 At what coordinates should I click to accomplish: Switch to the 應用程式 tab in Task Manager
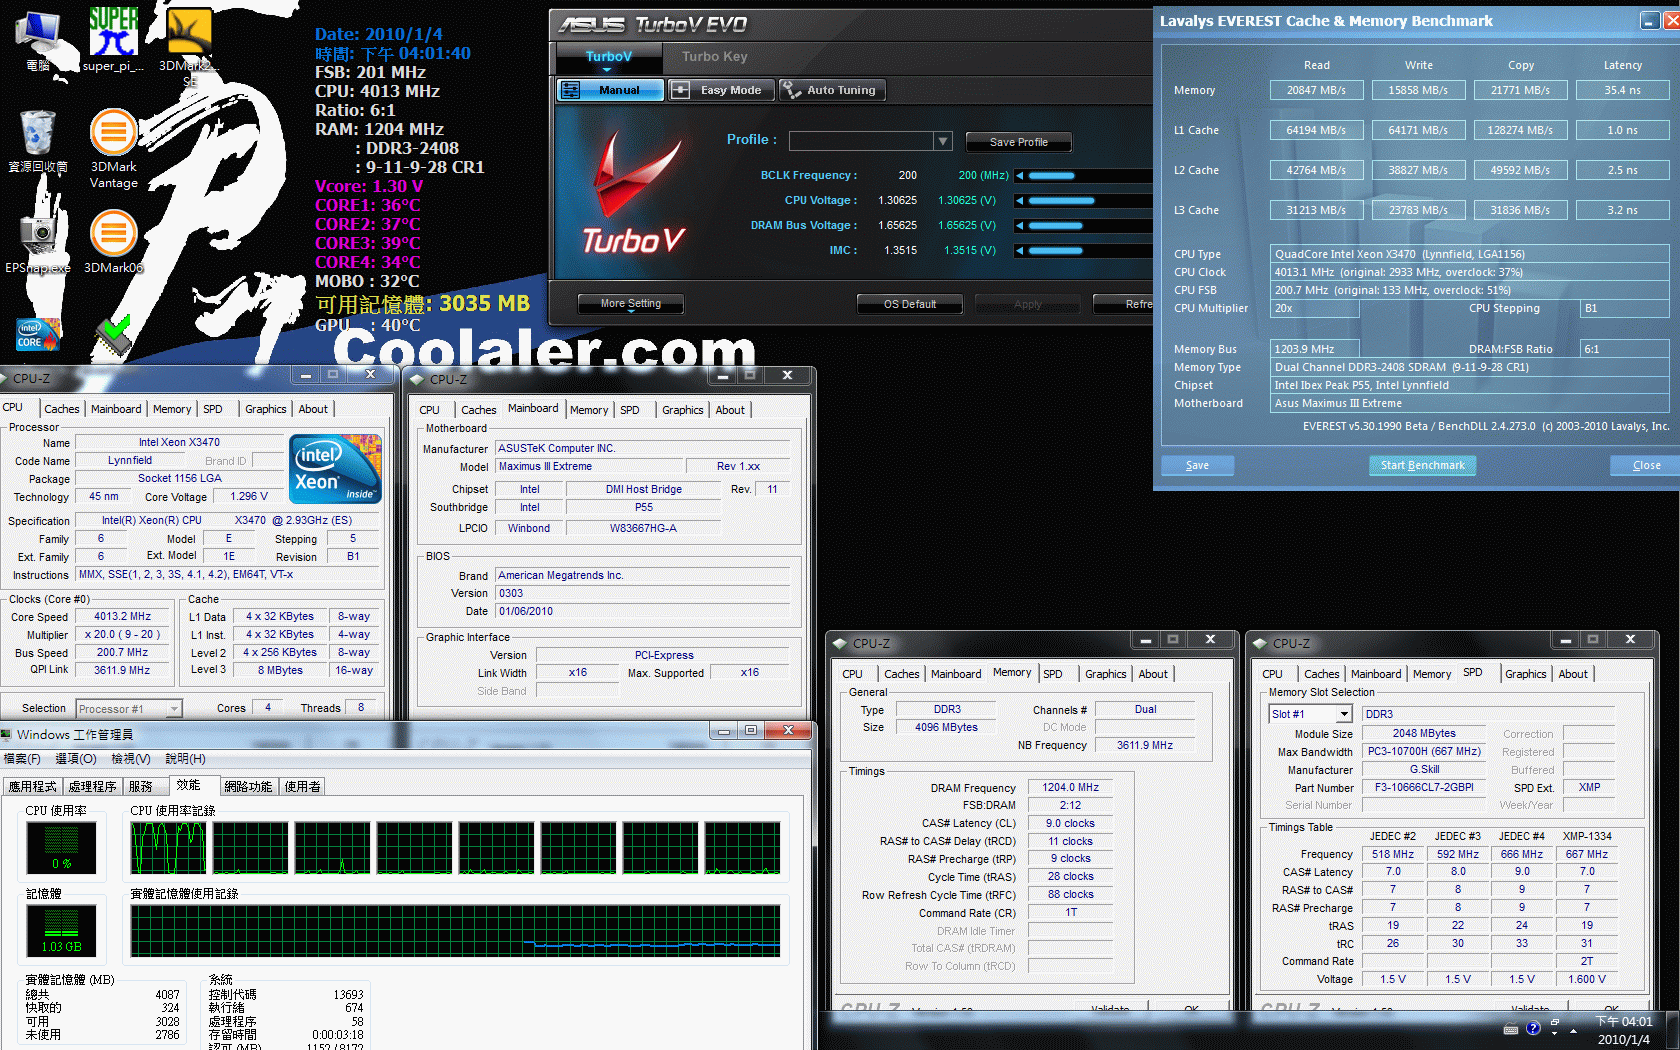coord(33,787)
